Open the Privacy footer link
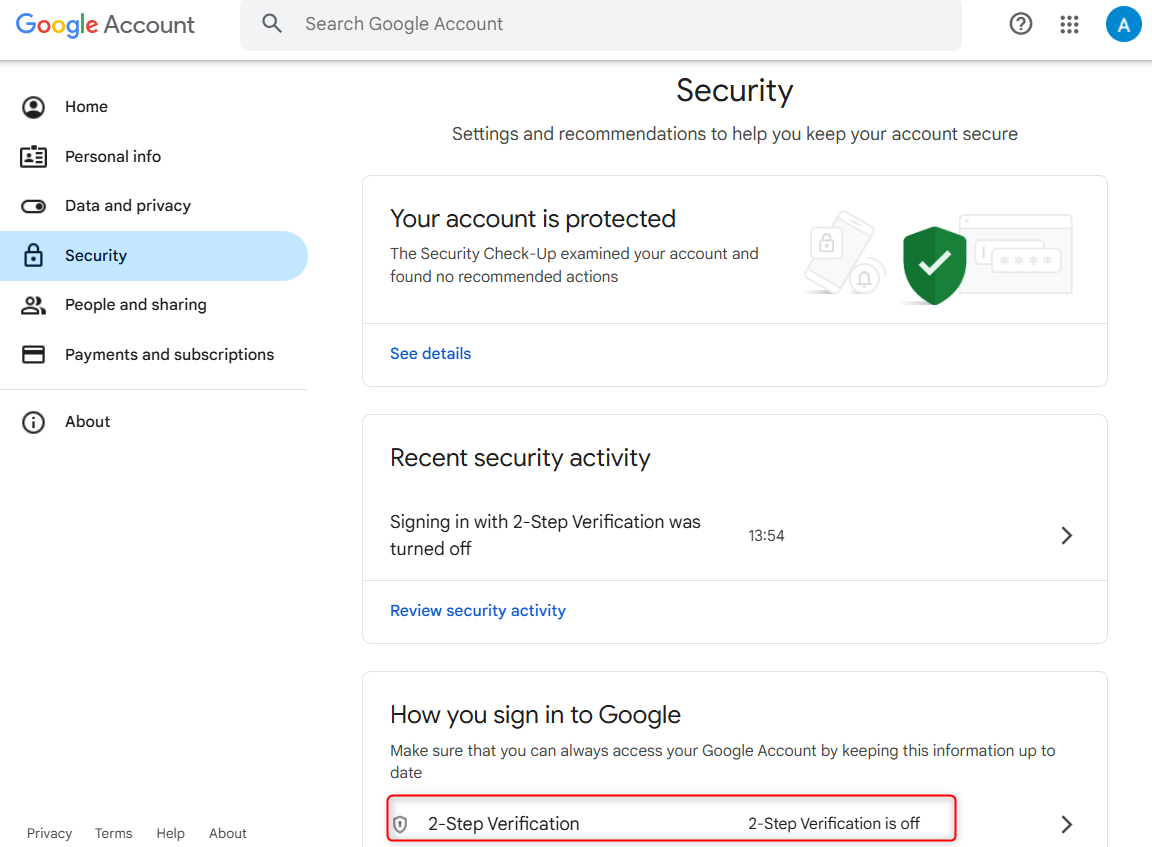Screen dimensions: 1152x847 [x=49, y=834]
